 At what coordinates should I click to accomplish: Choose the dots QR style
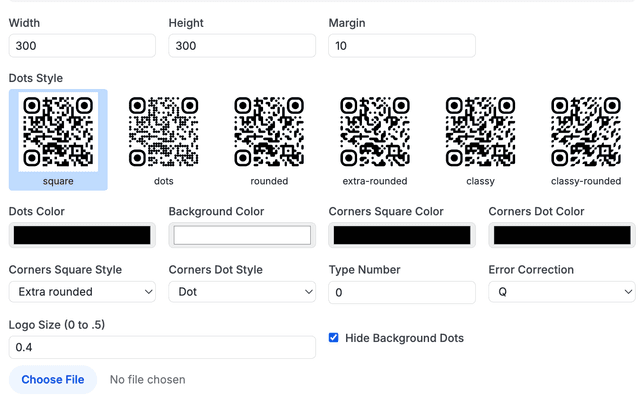tap(164, 140)
